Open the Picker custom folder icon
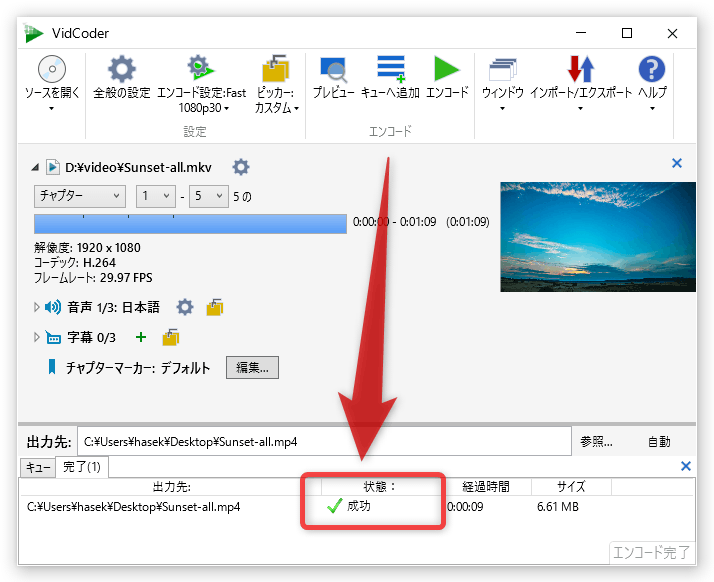 tap(276, 69)
